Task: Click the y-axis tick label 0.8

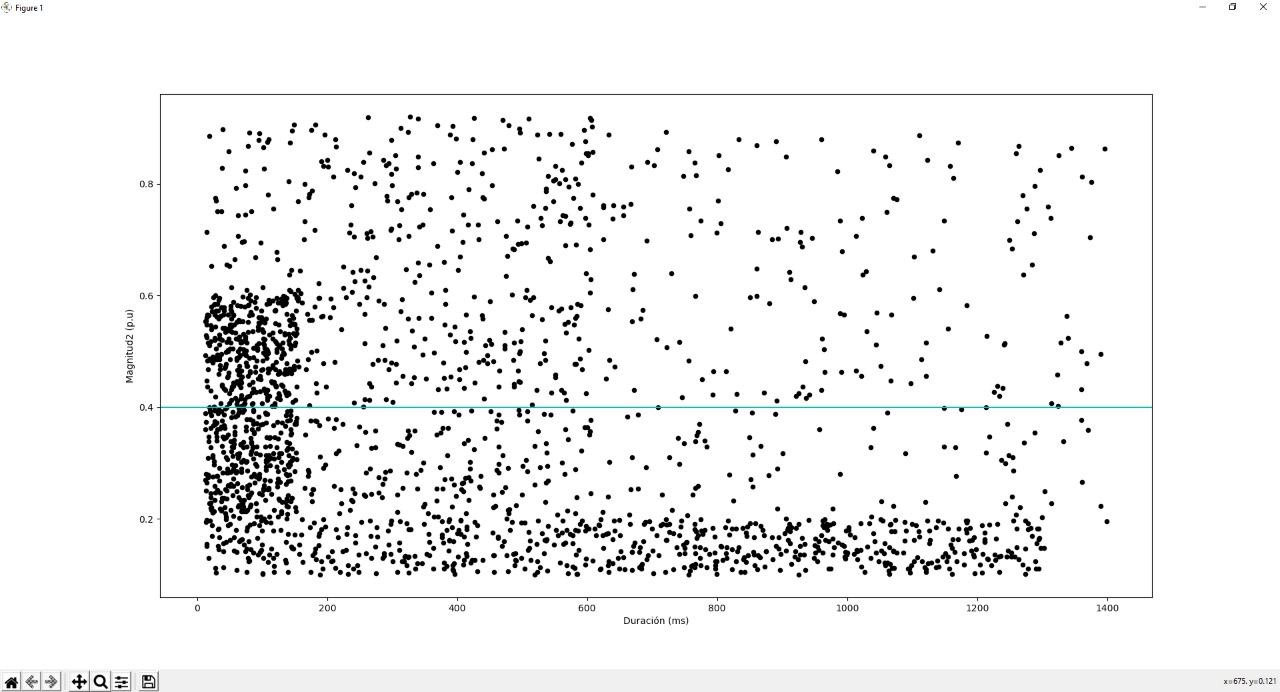Action: point(146,184)
